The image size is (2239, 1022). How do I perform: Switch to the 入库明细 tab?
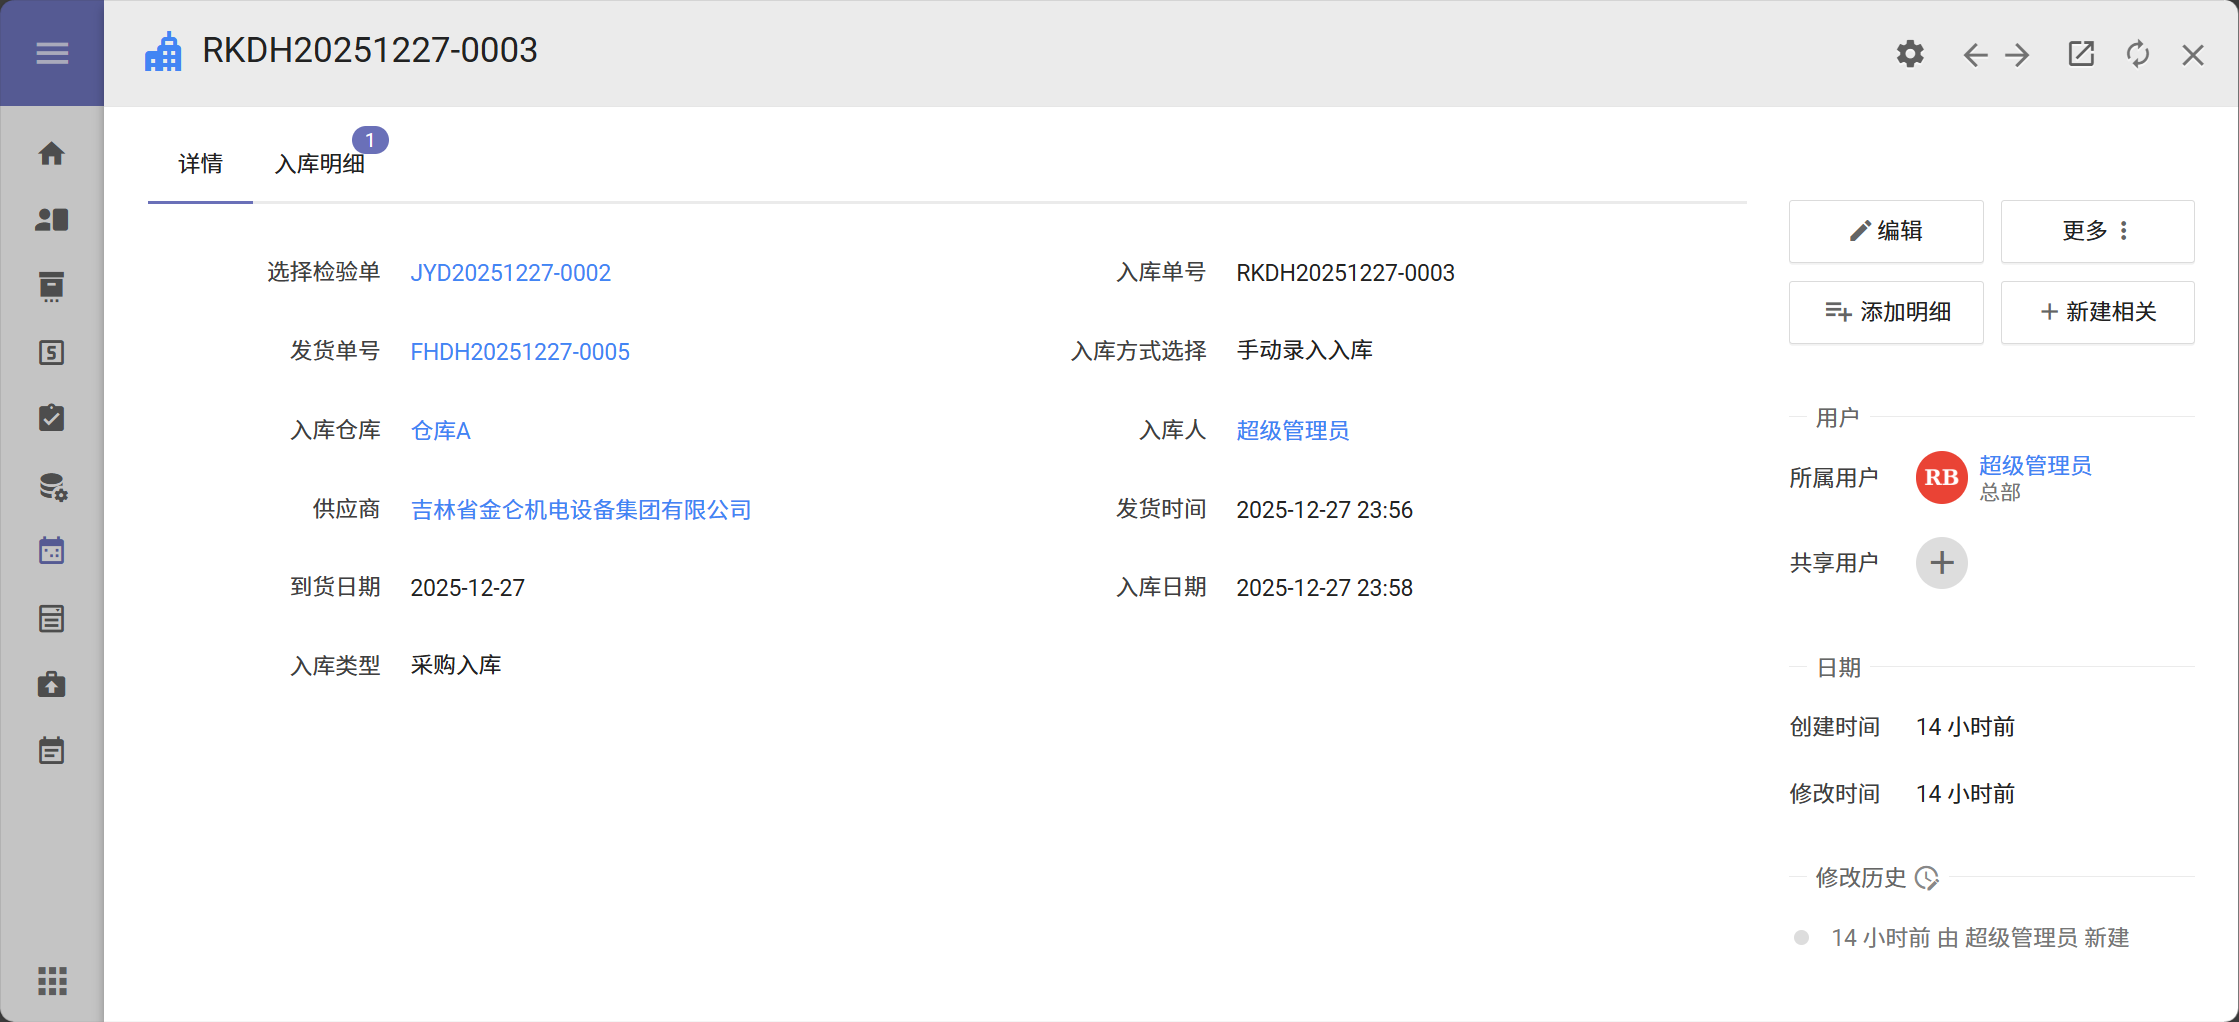click(320, 164)
